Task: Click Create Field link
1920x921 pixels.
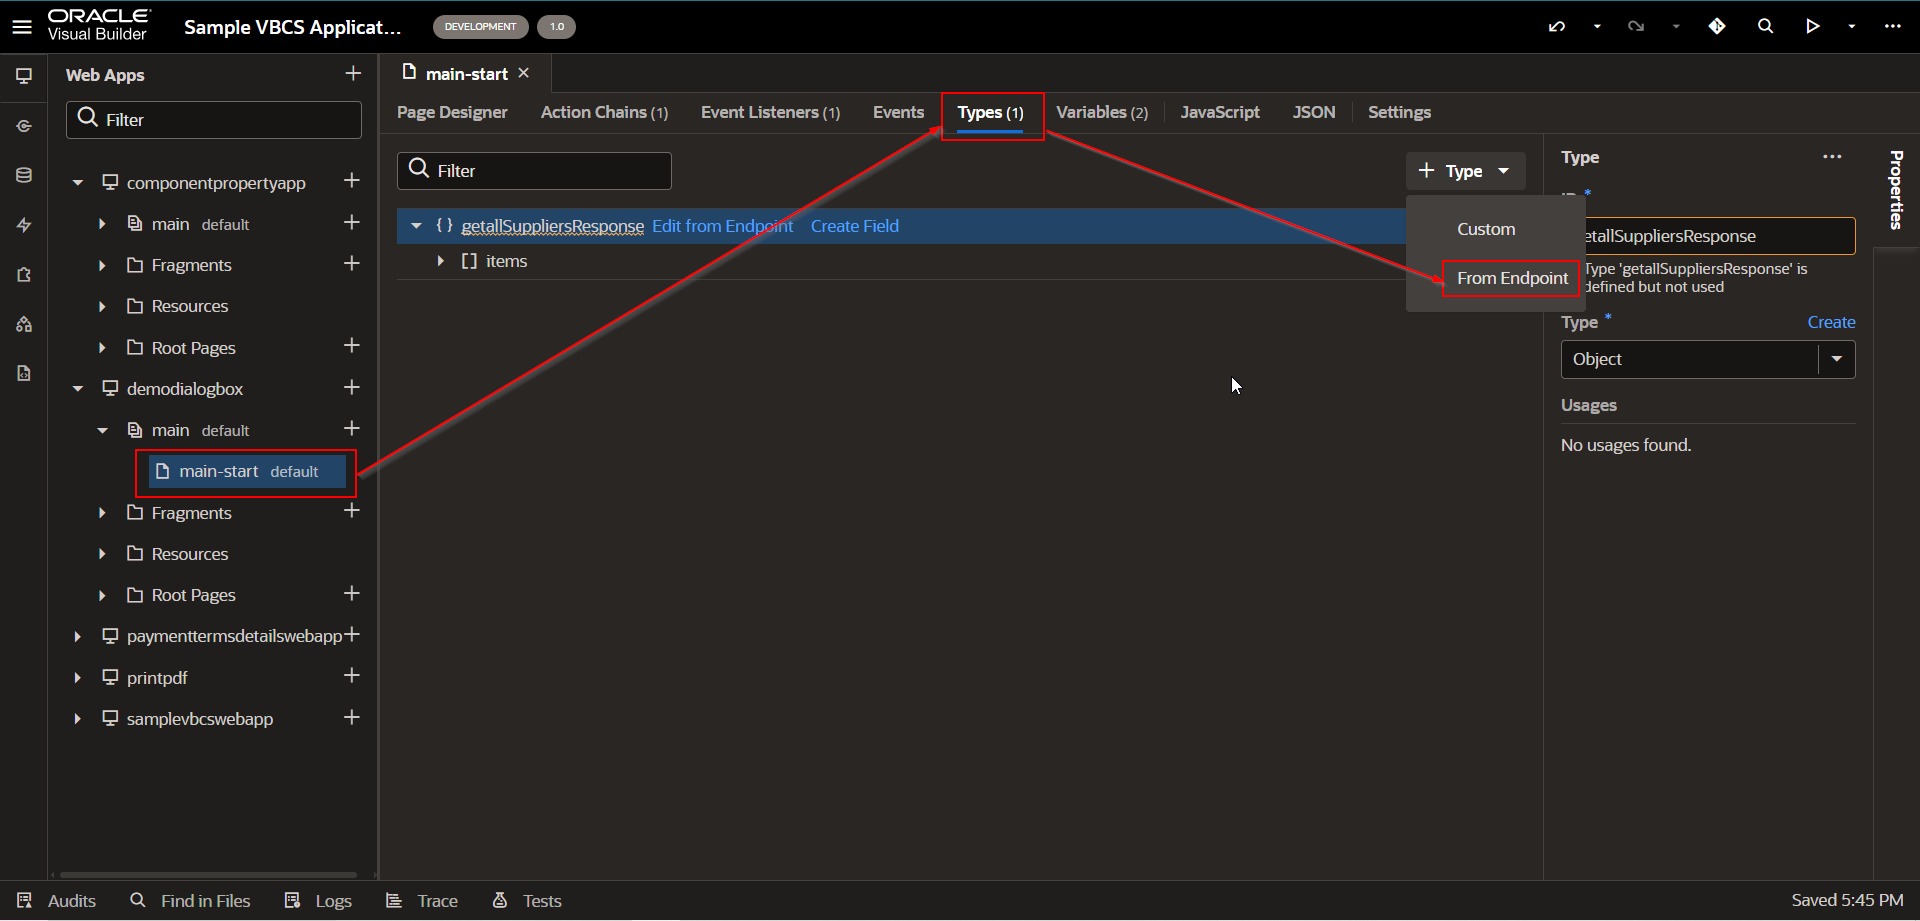Action: click(x=855, y=226)
